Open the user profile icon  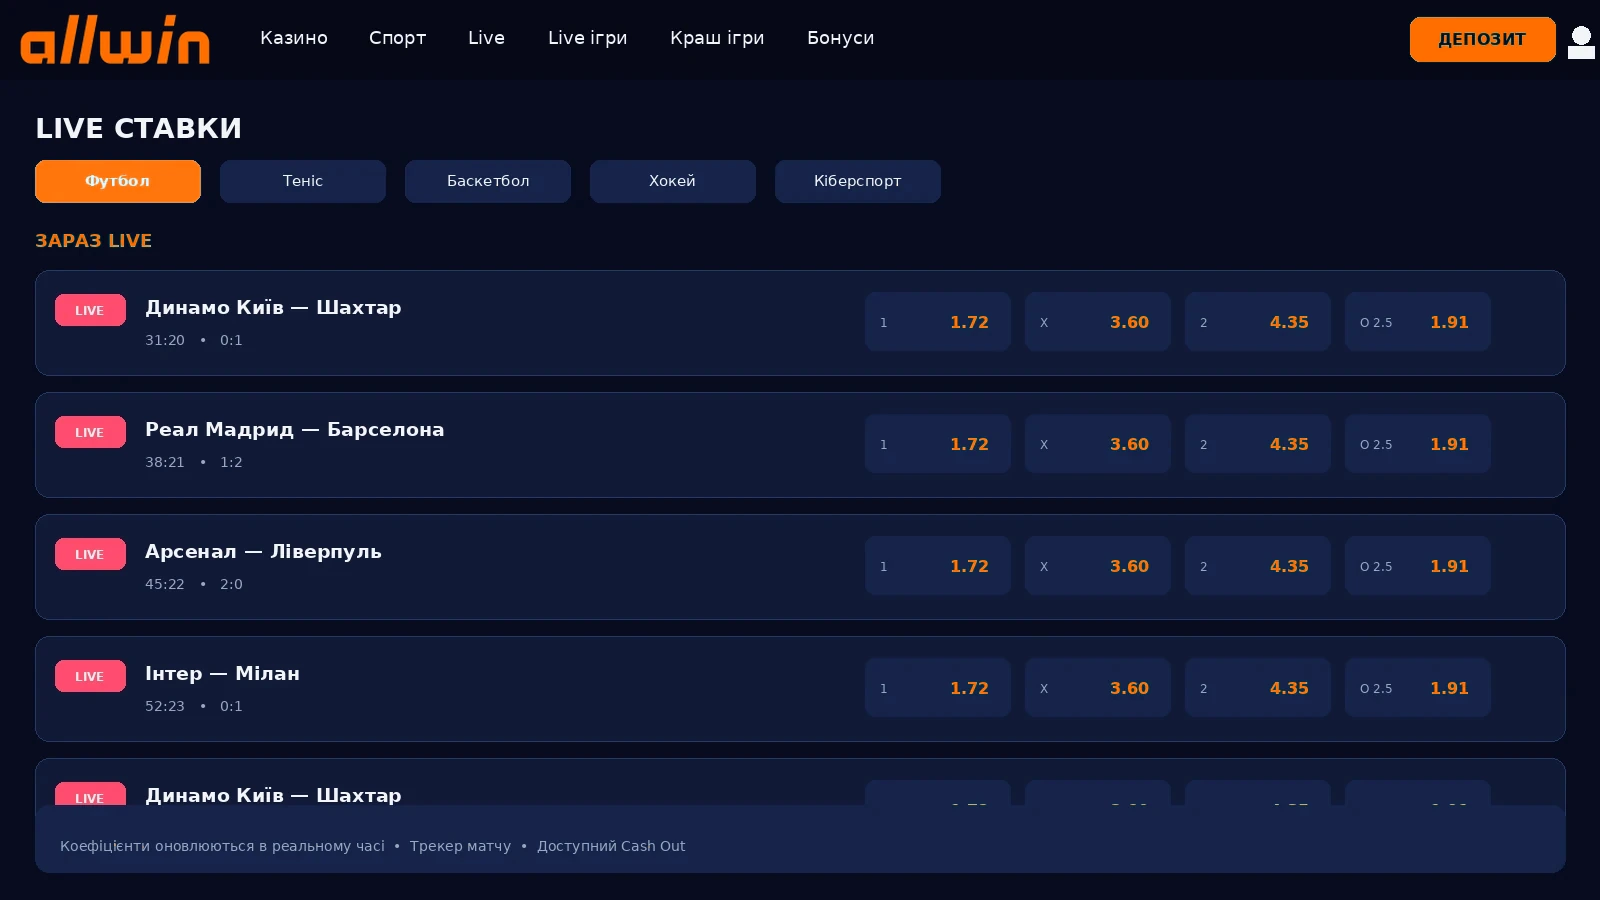click(1581, 42)
